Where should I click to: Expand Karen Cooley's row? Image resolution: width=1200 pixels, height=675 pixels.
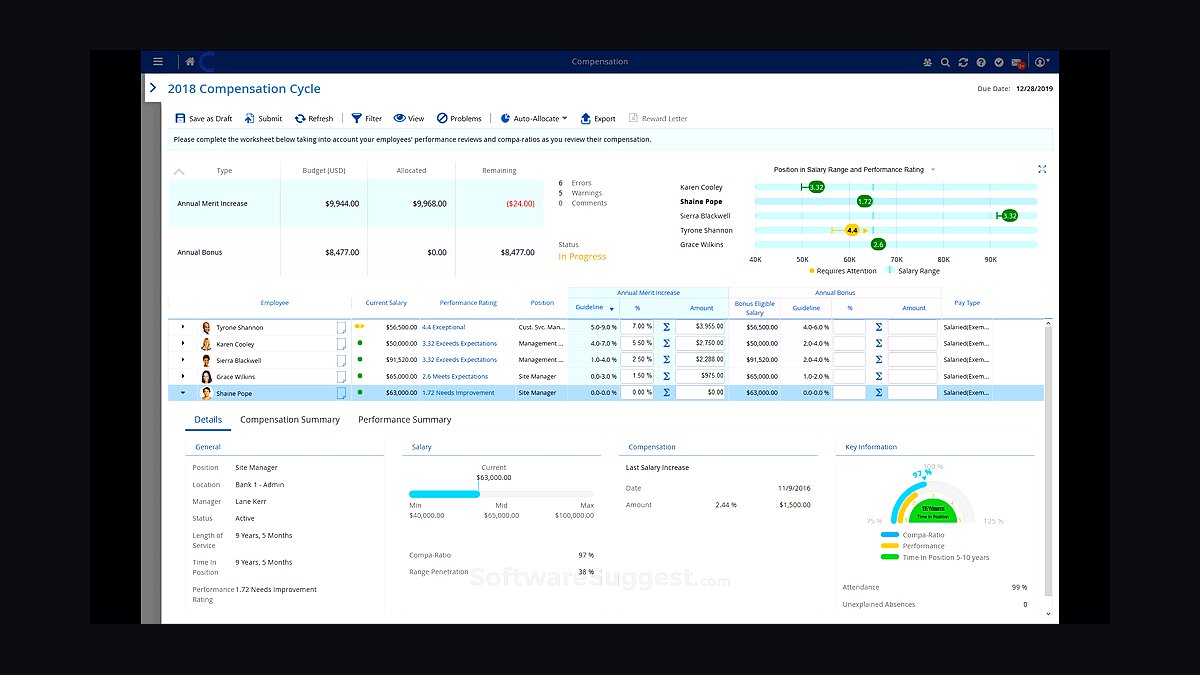(182, 343)
